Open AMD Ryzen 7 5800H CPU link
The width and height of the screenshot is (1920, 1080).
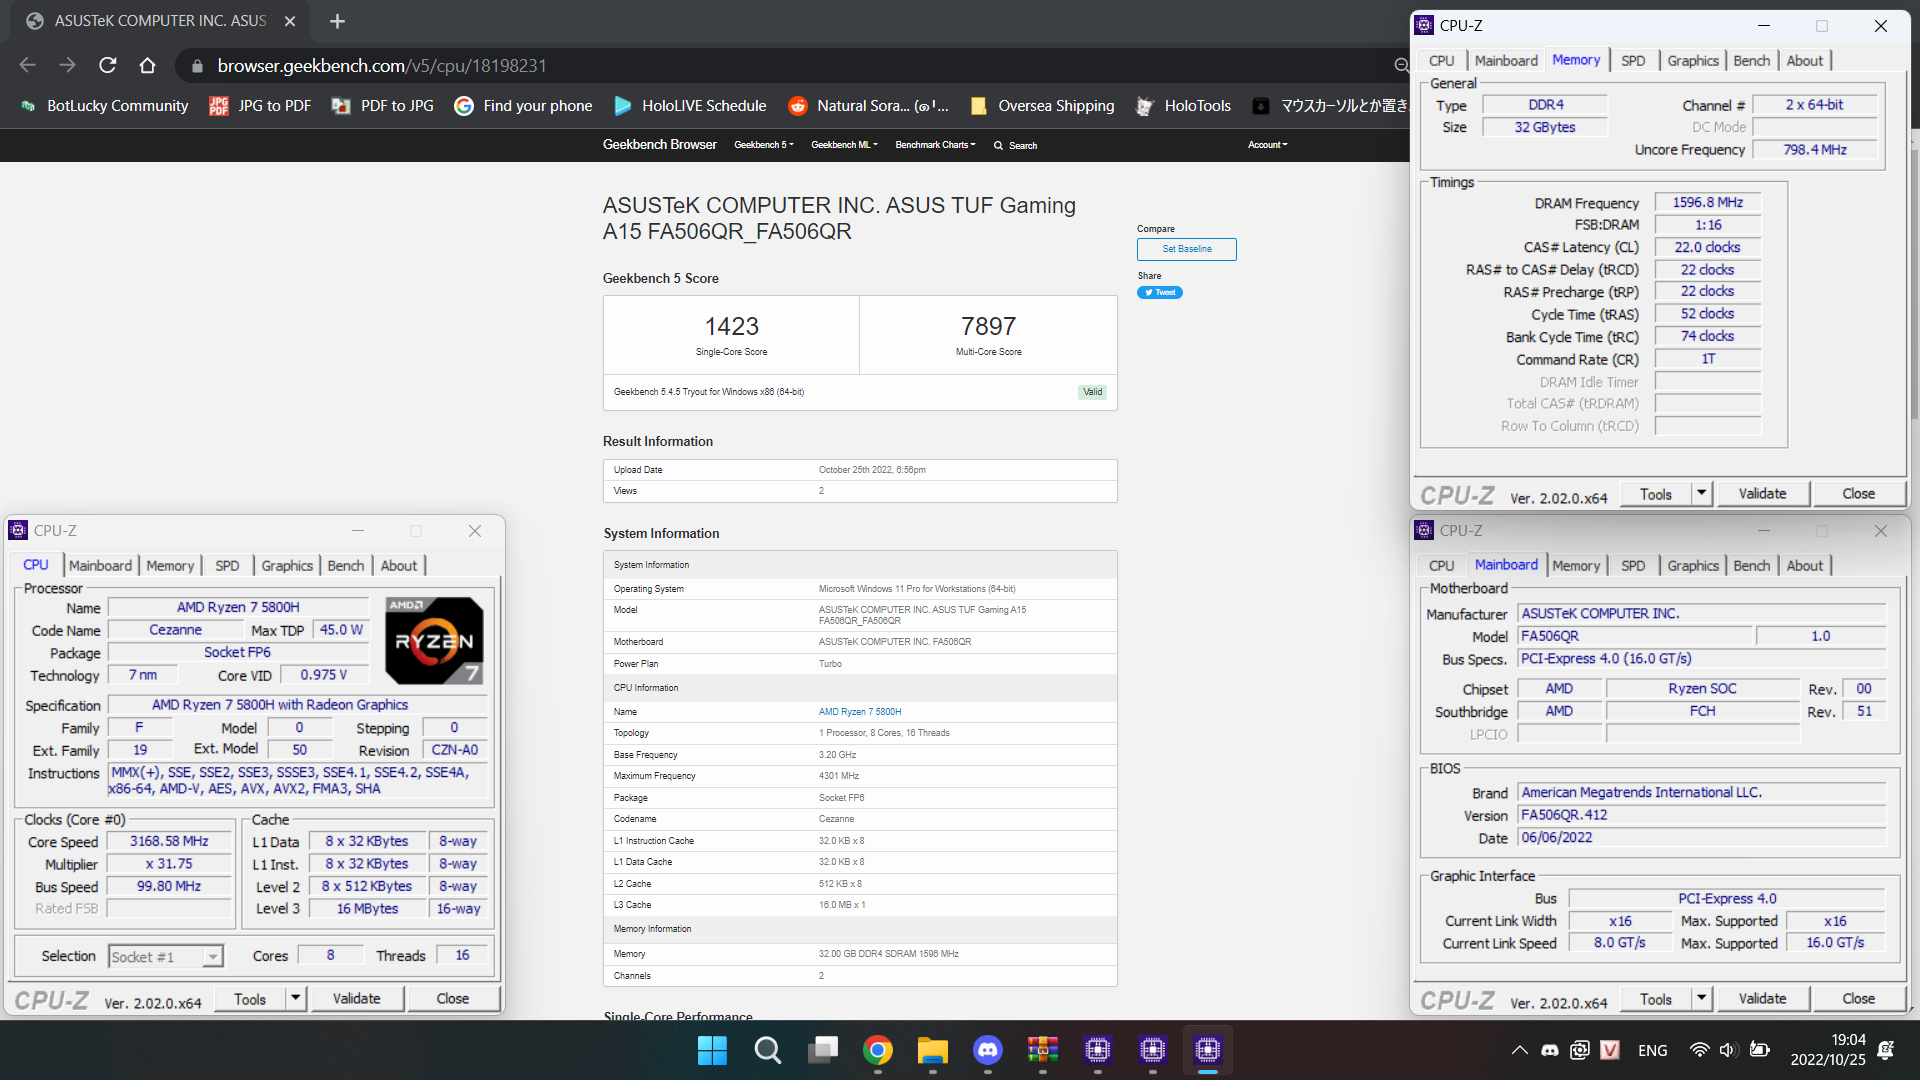point(860,712)
